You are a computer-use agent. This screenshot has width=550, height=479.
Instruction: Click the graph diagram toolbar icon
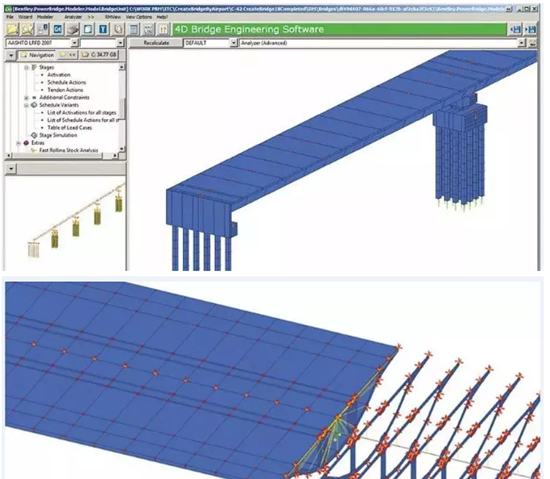click(149, 29)
